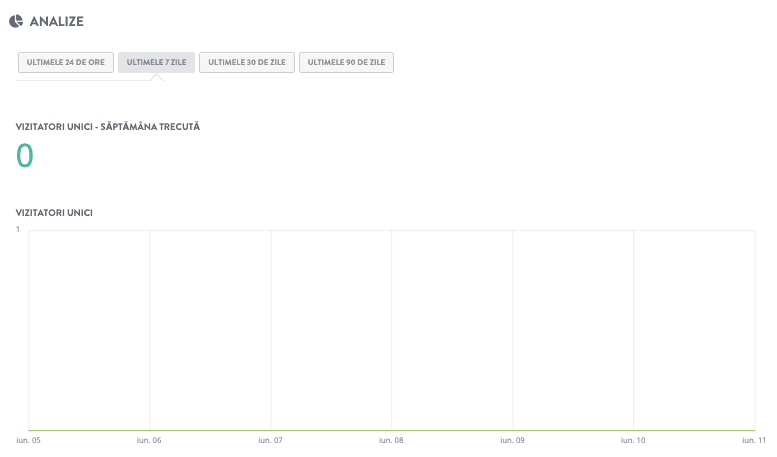This screenshot has height=457, width=777.
Task: Click the Vizitatori unici - săptămâna trecută label
Action: 108,127
